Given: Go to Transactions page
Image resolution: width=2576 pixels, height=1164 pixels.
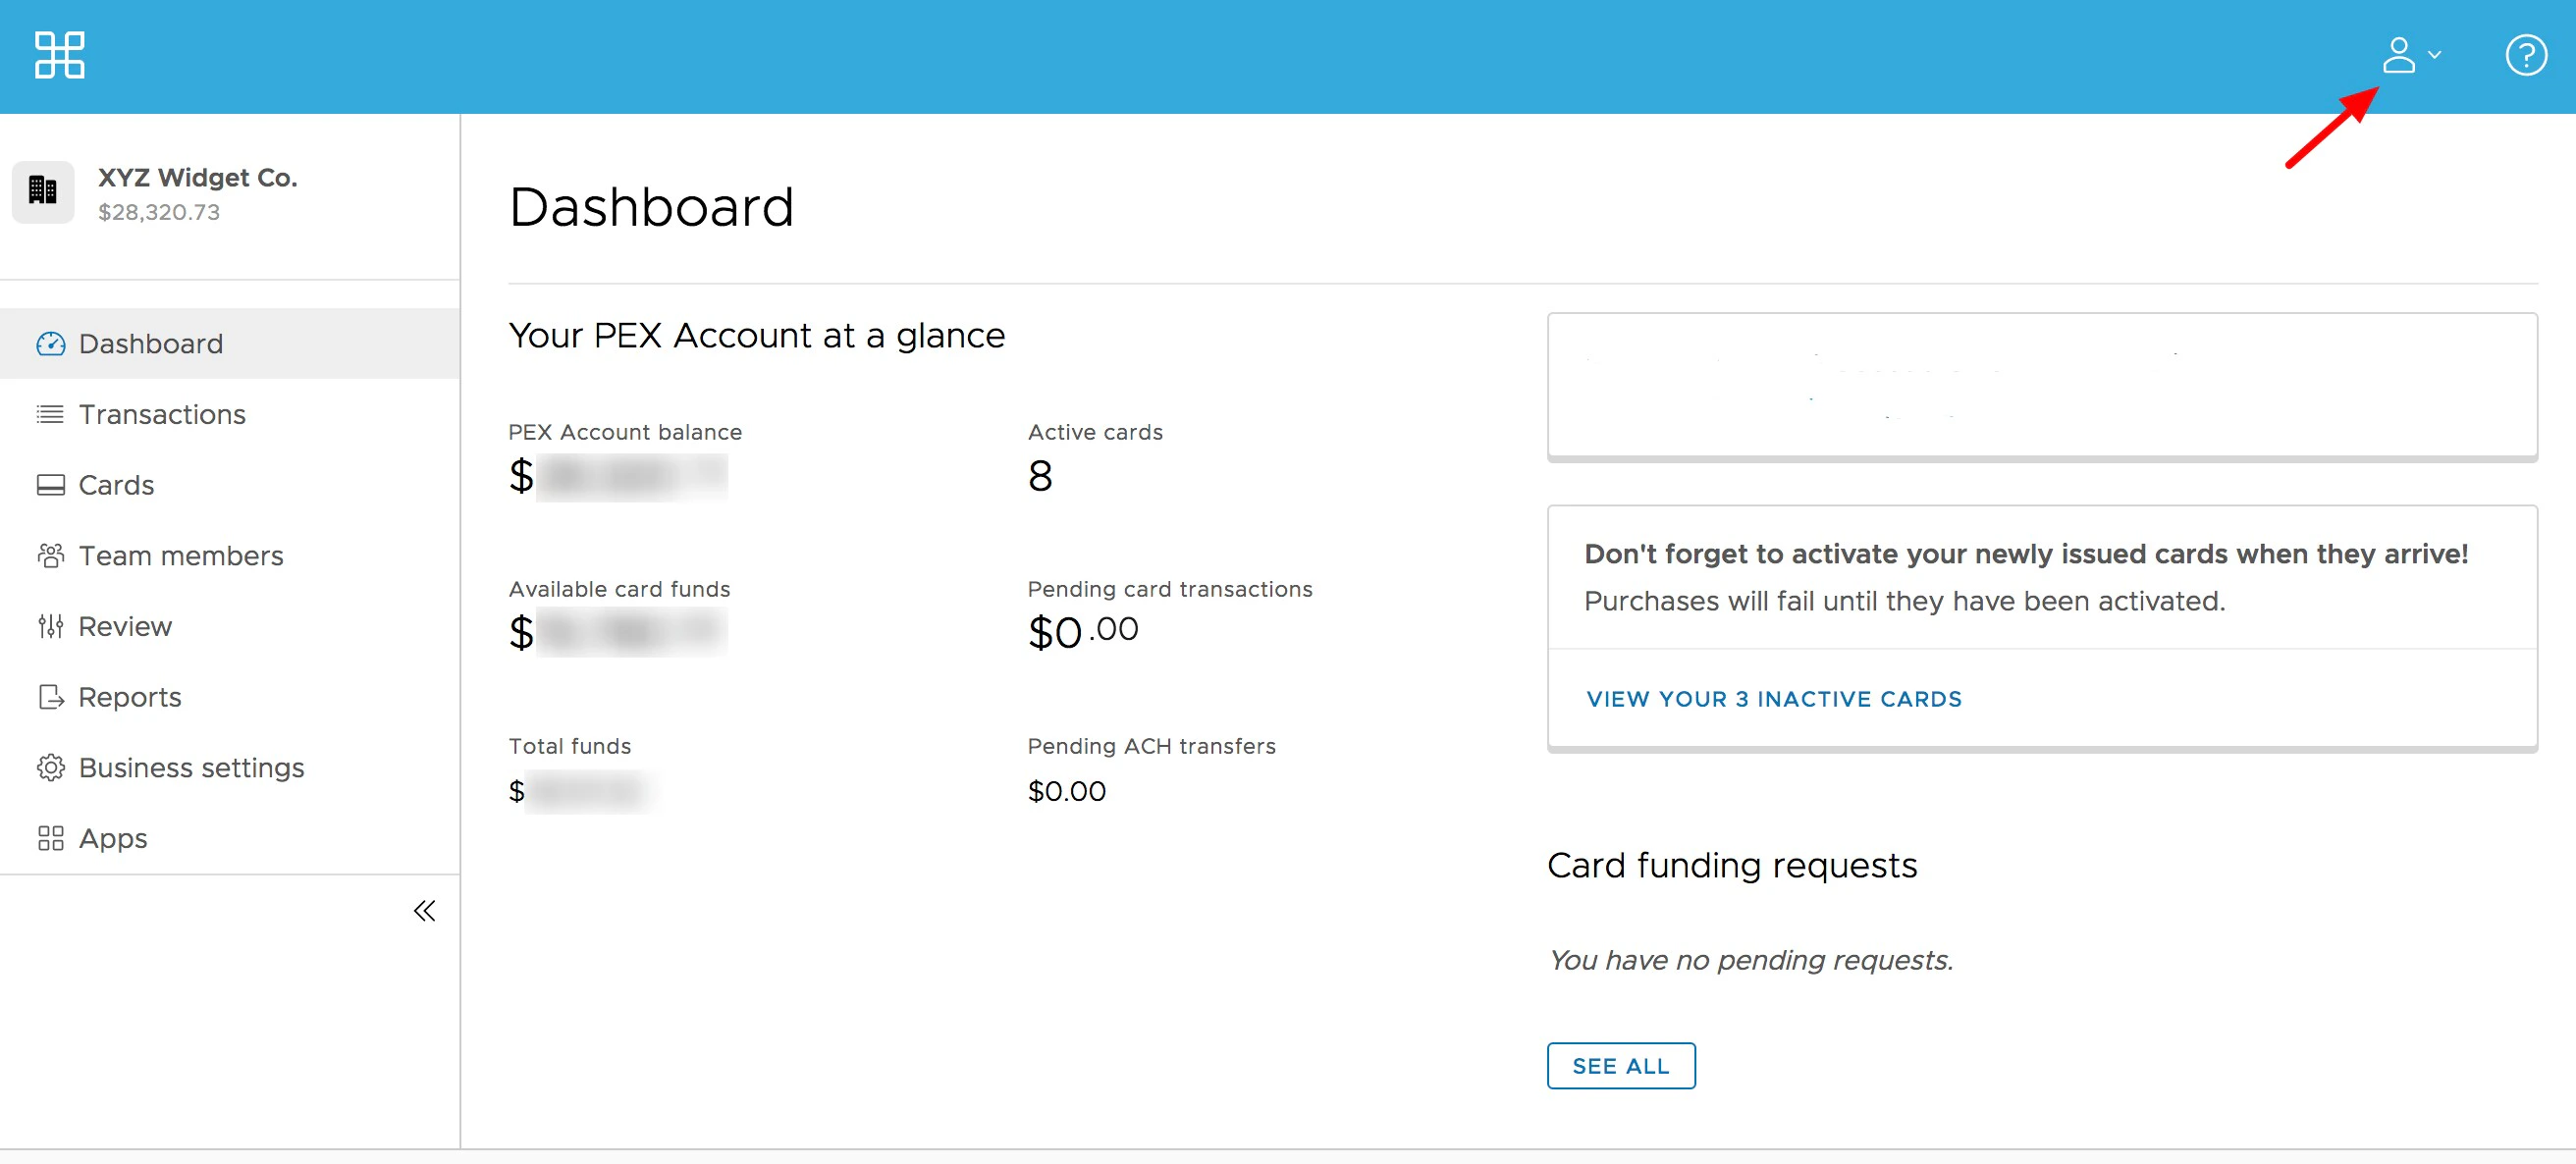Looking at the screenshot, I should pyautogui.click(x=162, y=414).
